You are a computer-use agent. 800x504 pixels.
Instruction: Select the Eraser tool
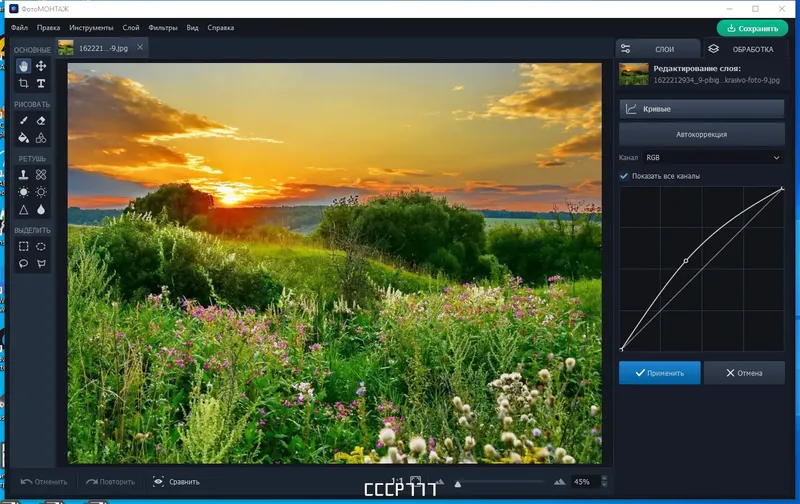41,120
